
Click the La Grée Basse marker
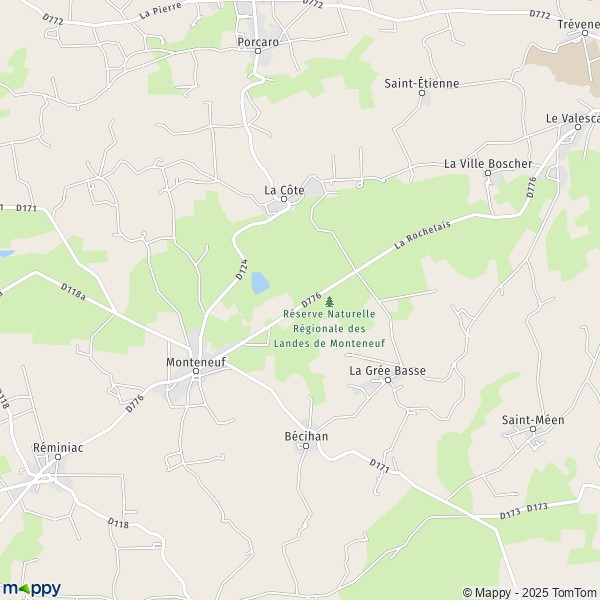pyautogui.click(x=388, y=380)
